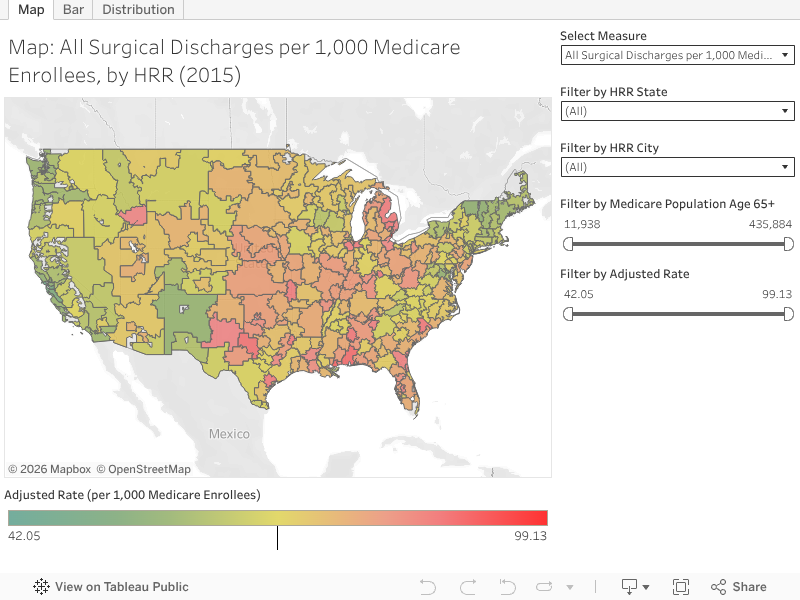Click the View on Tableau Public link
This screenshot has height=600, width=800.
[120, 587]
